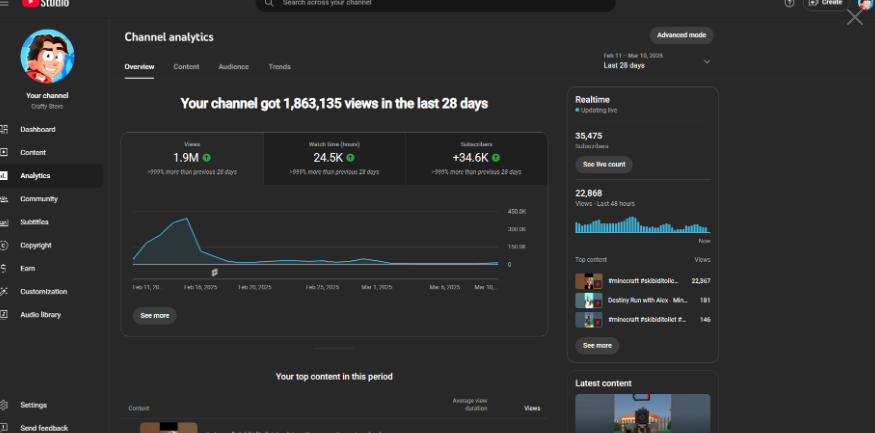The image size is (875, 433).
Task: Open Copyright in the sidebar
Action: coord(36,245)
